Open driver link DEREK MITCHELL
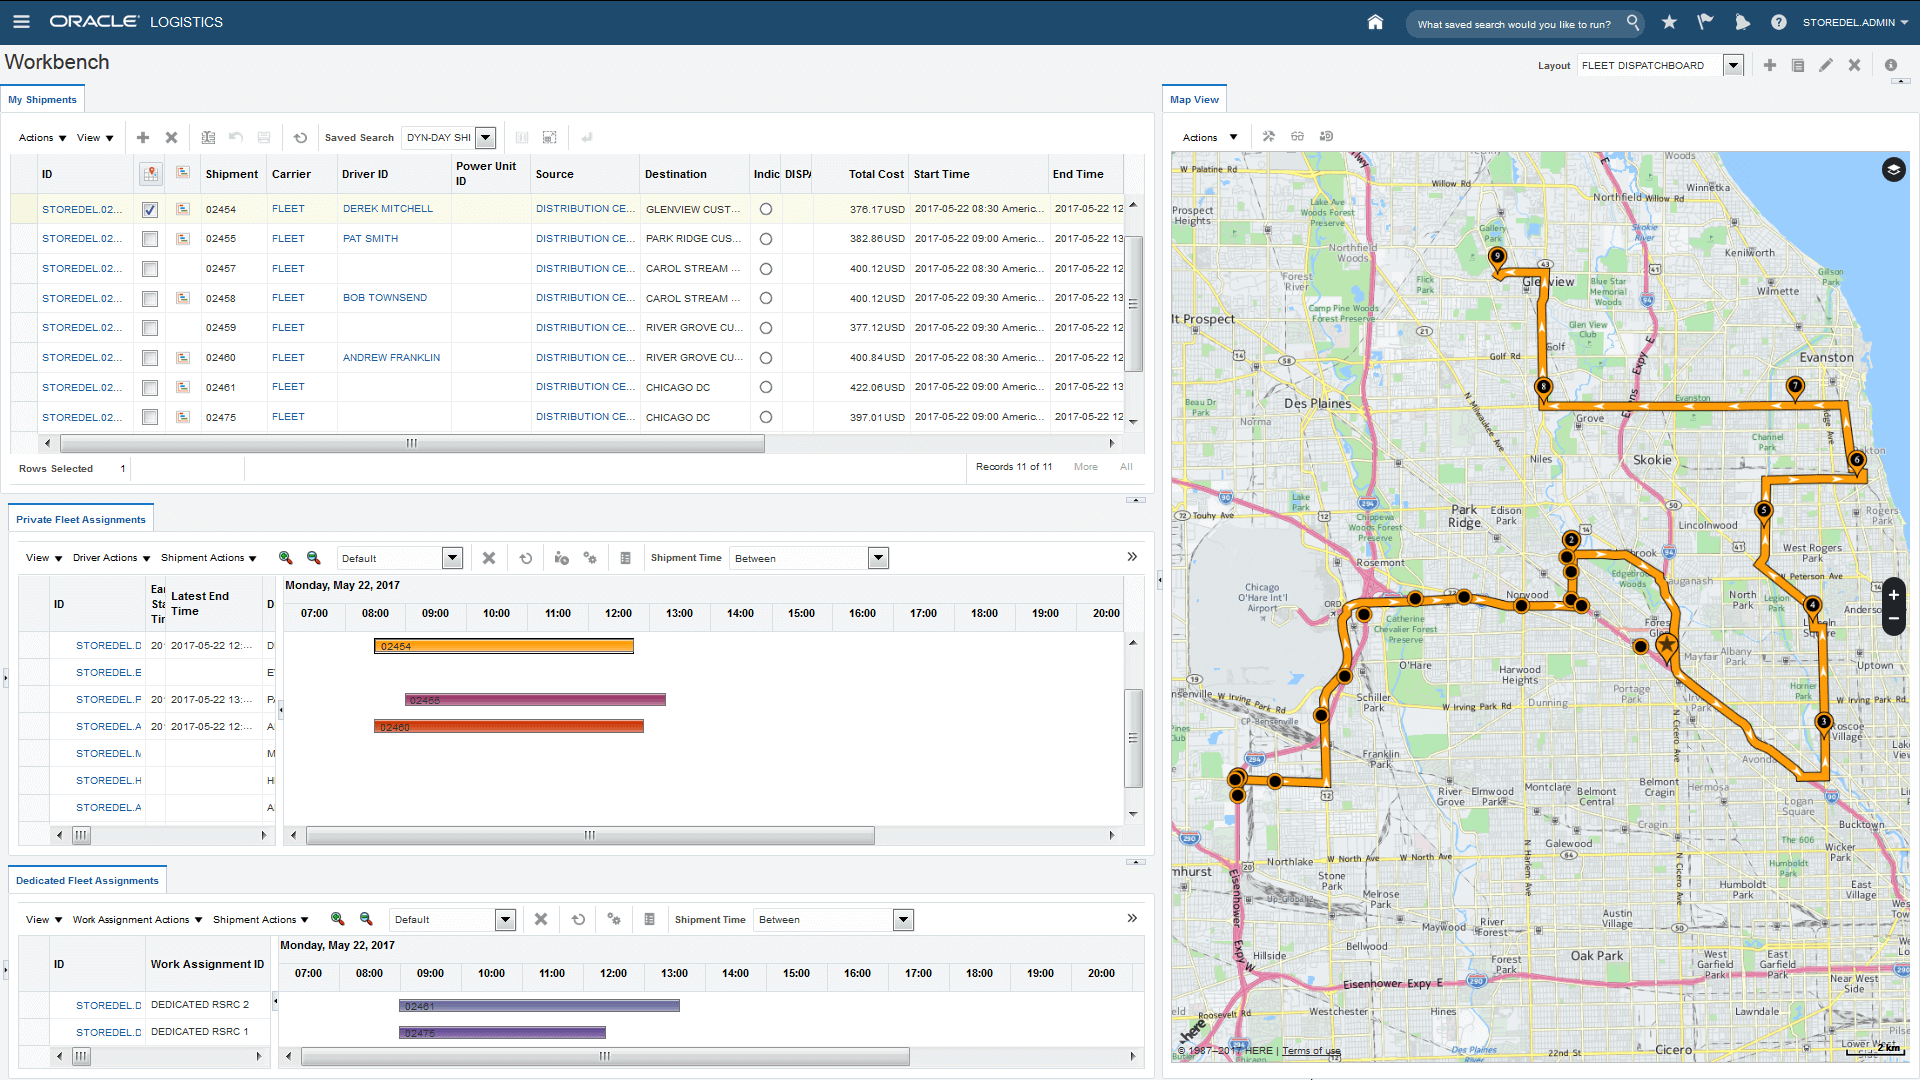 point(388,209)
